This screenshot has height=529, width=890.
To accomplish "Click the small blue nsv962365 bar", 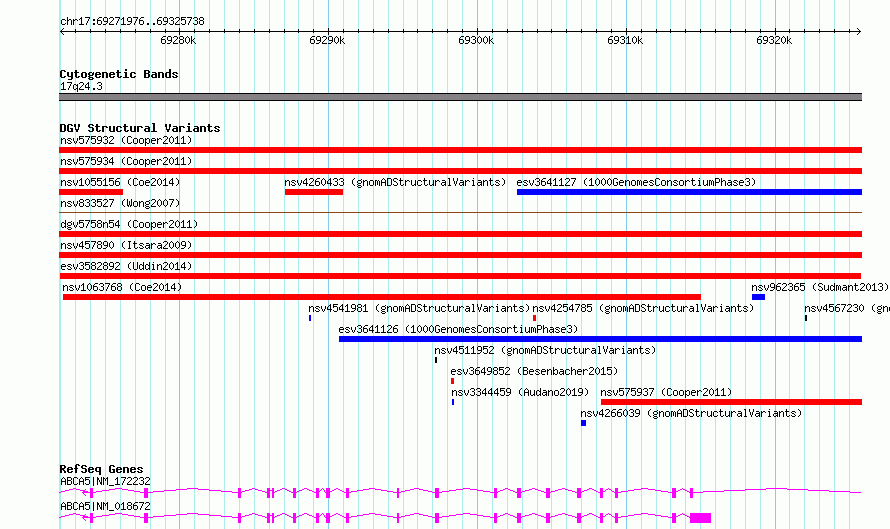I will (x=758, y=297).
